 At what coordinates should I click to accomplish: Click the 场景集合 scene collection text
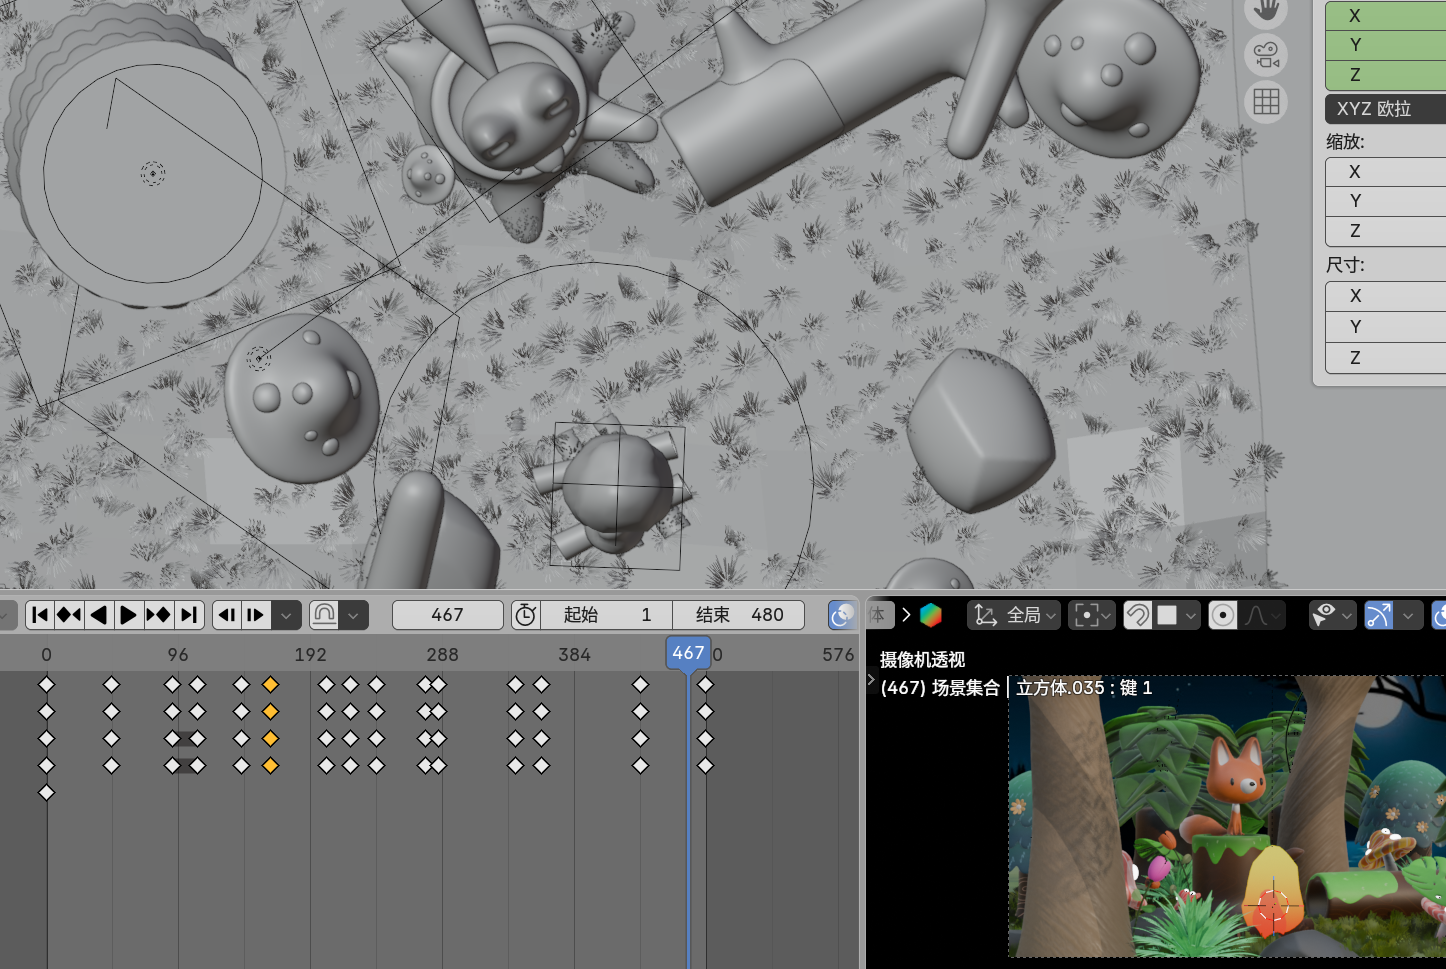[966, 688]
